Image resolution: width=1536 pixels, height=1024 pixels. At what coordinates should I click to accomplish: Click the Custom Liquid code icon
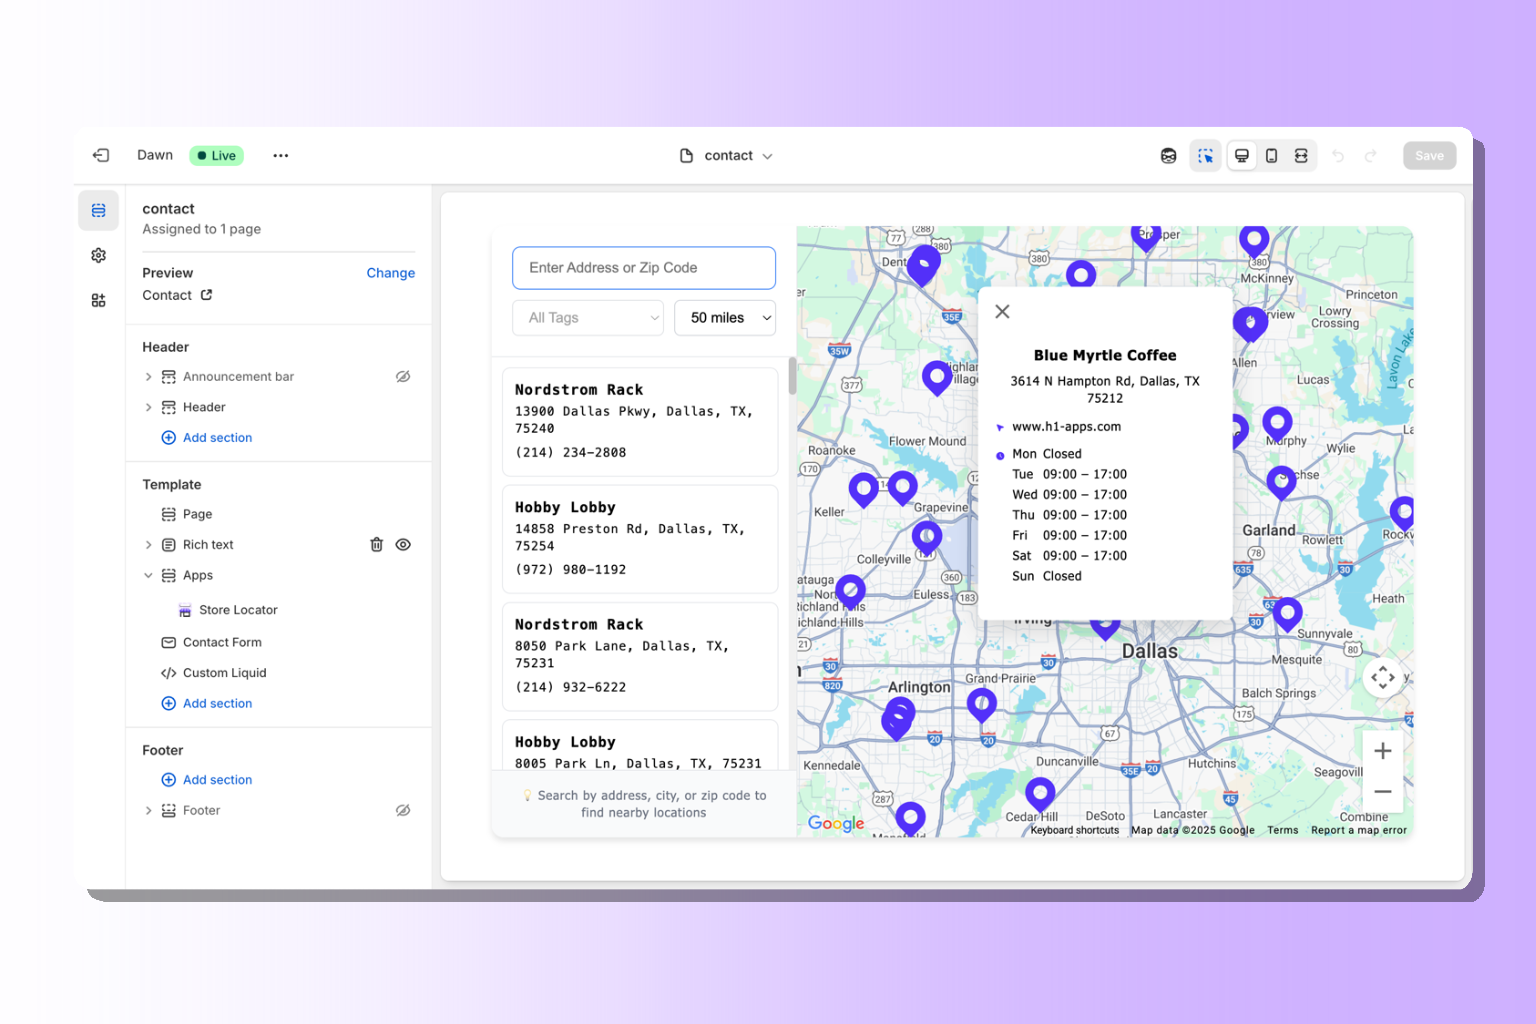click(168, 673)
